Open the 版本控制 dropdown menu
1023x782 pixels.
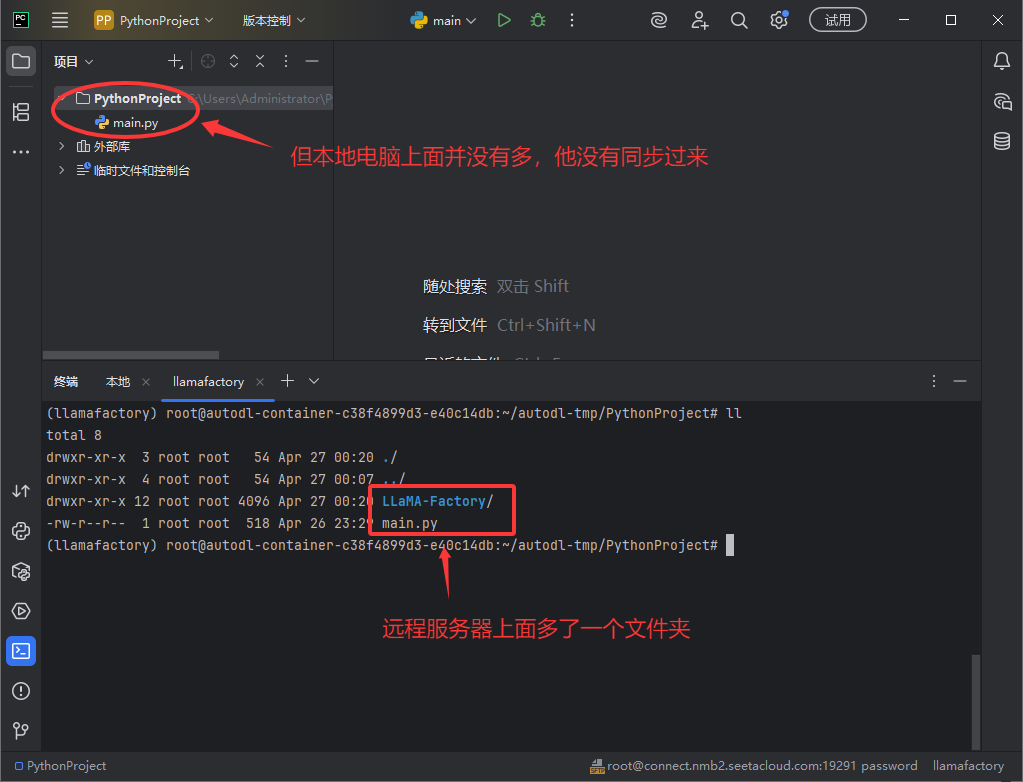pos(273,20)
